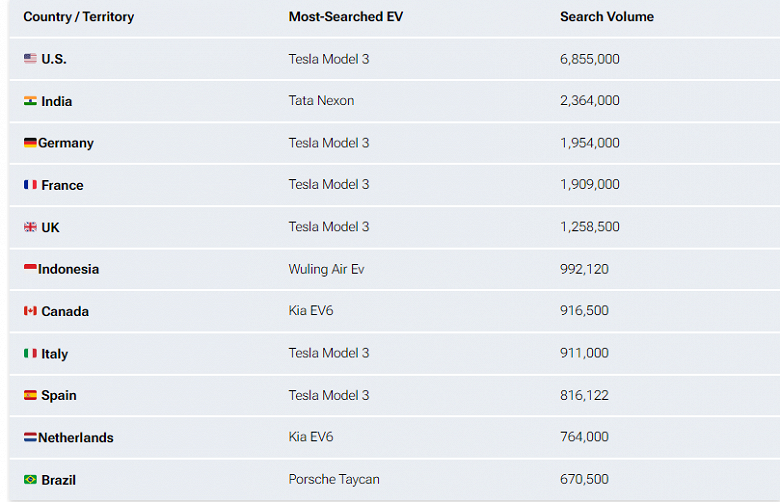Click the Spain flag icon
The height and width of the screenshot is (502, 780).
coord(30,396)
